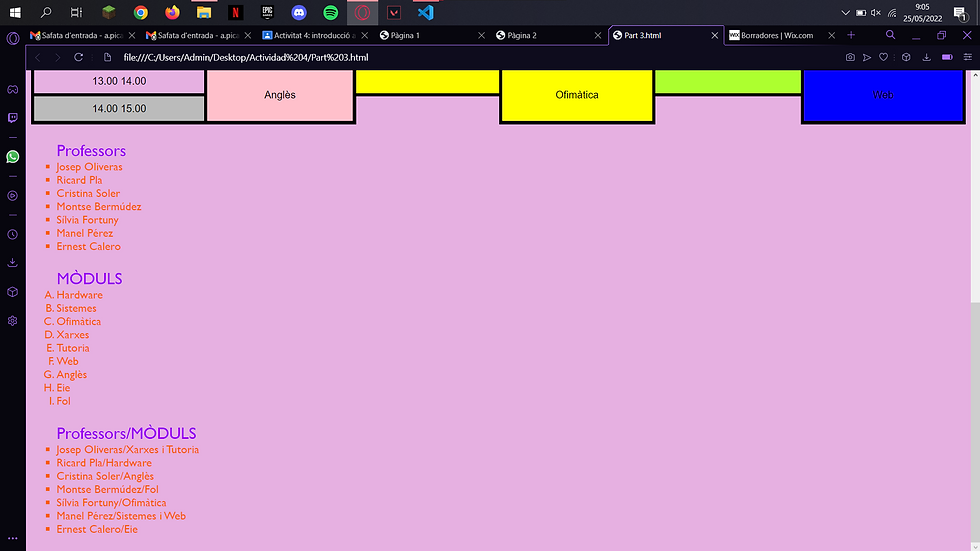Close the Borradores Wix.com tab

[831, 36]
